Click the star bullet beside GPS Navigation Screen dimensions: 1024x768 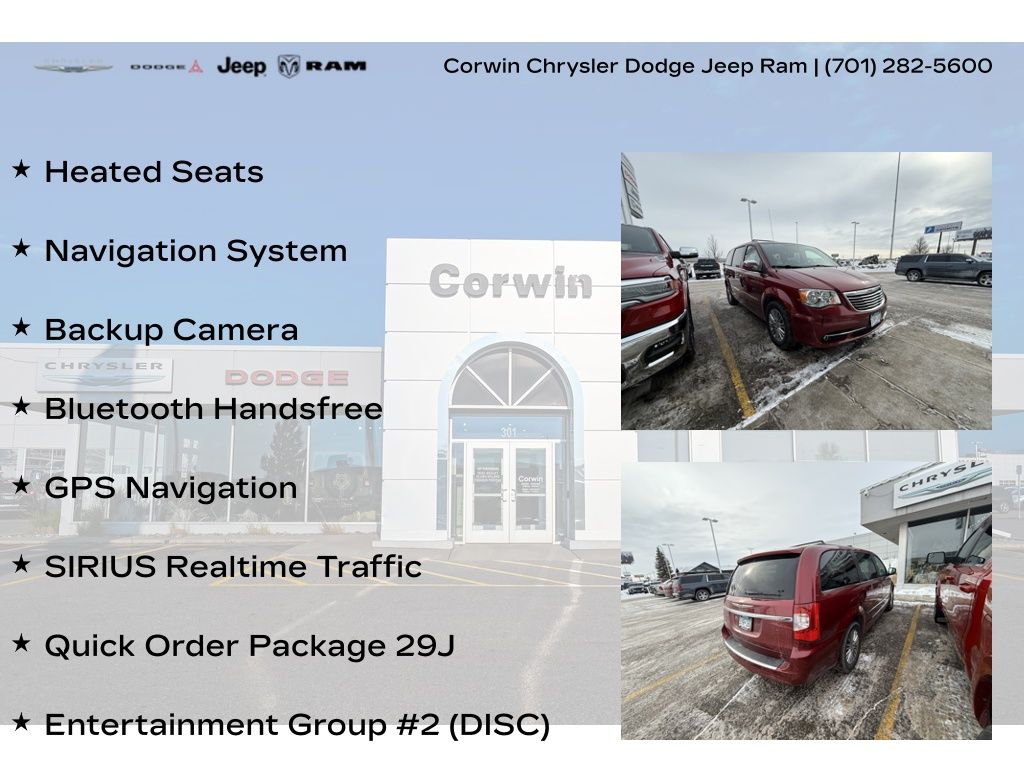coord(21,486)
